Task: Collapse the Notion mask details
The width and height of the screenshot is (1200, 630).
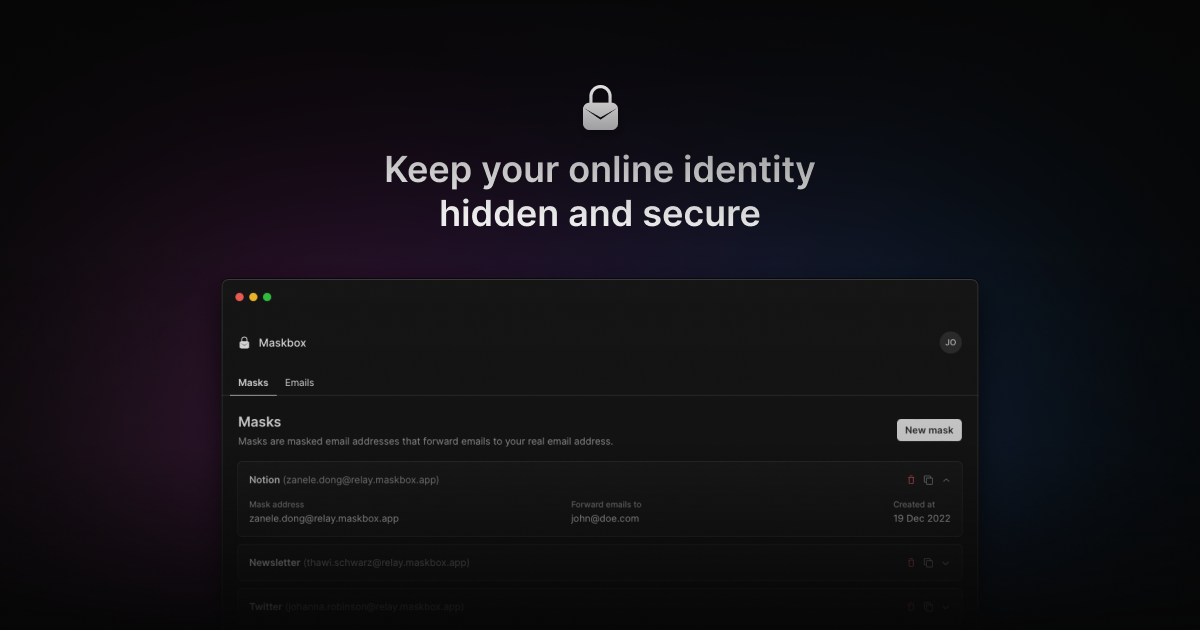Action: tap(946, 480)
